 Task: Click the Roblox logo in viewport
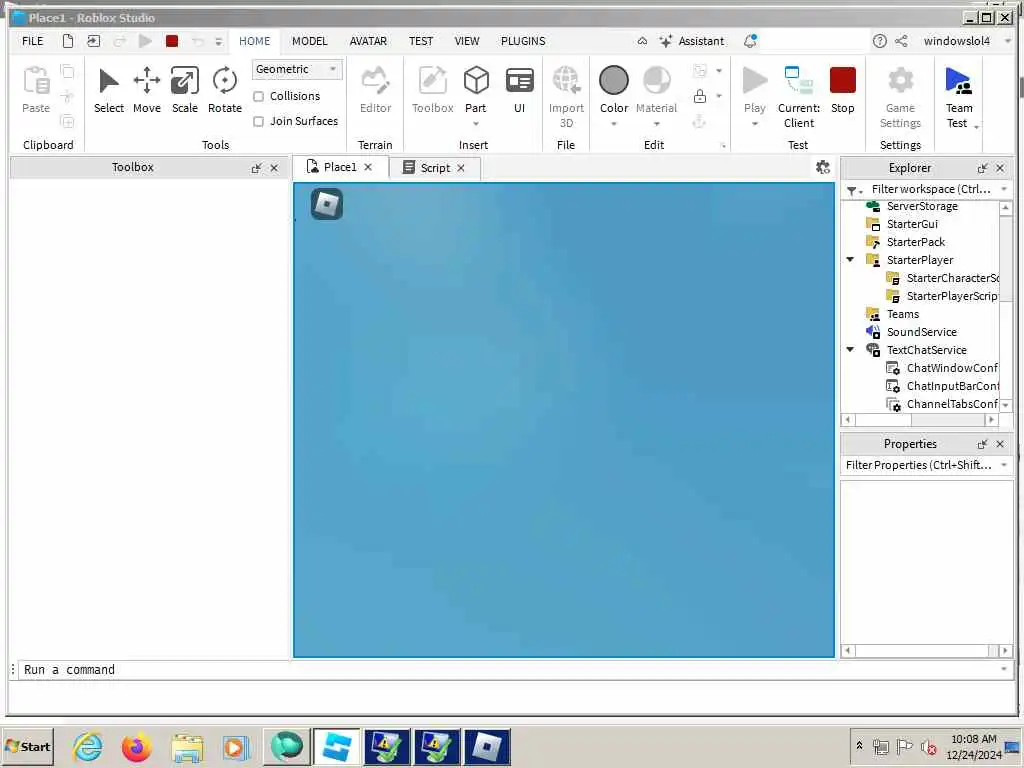click(327, 204)
